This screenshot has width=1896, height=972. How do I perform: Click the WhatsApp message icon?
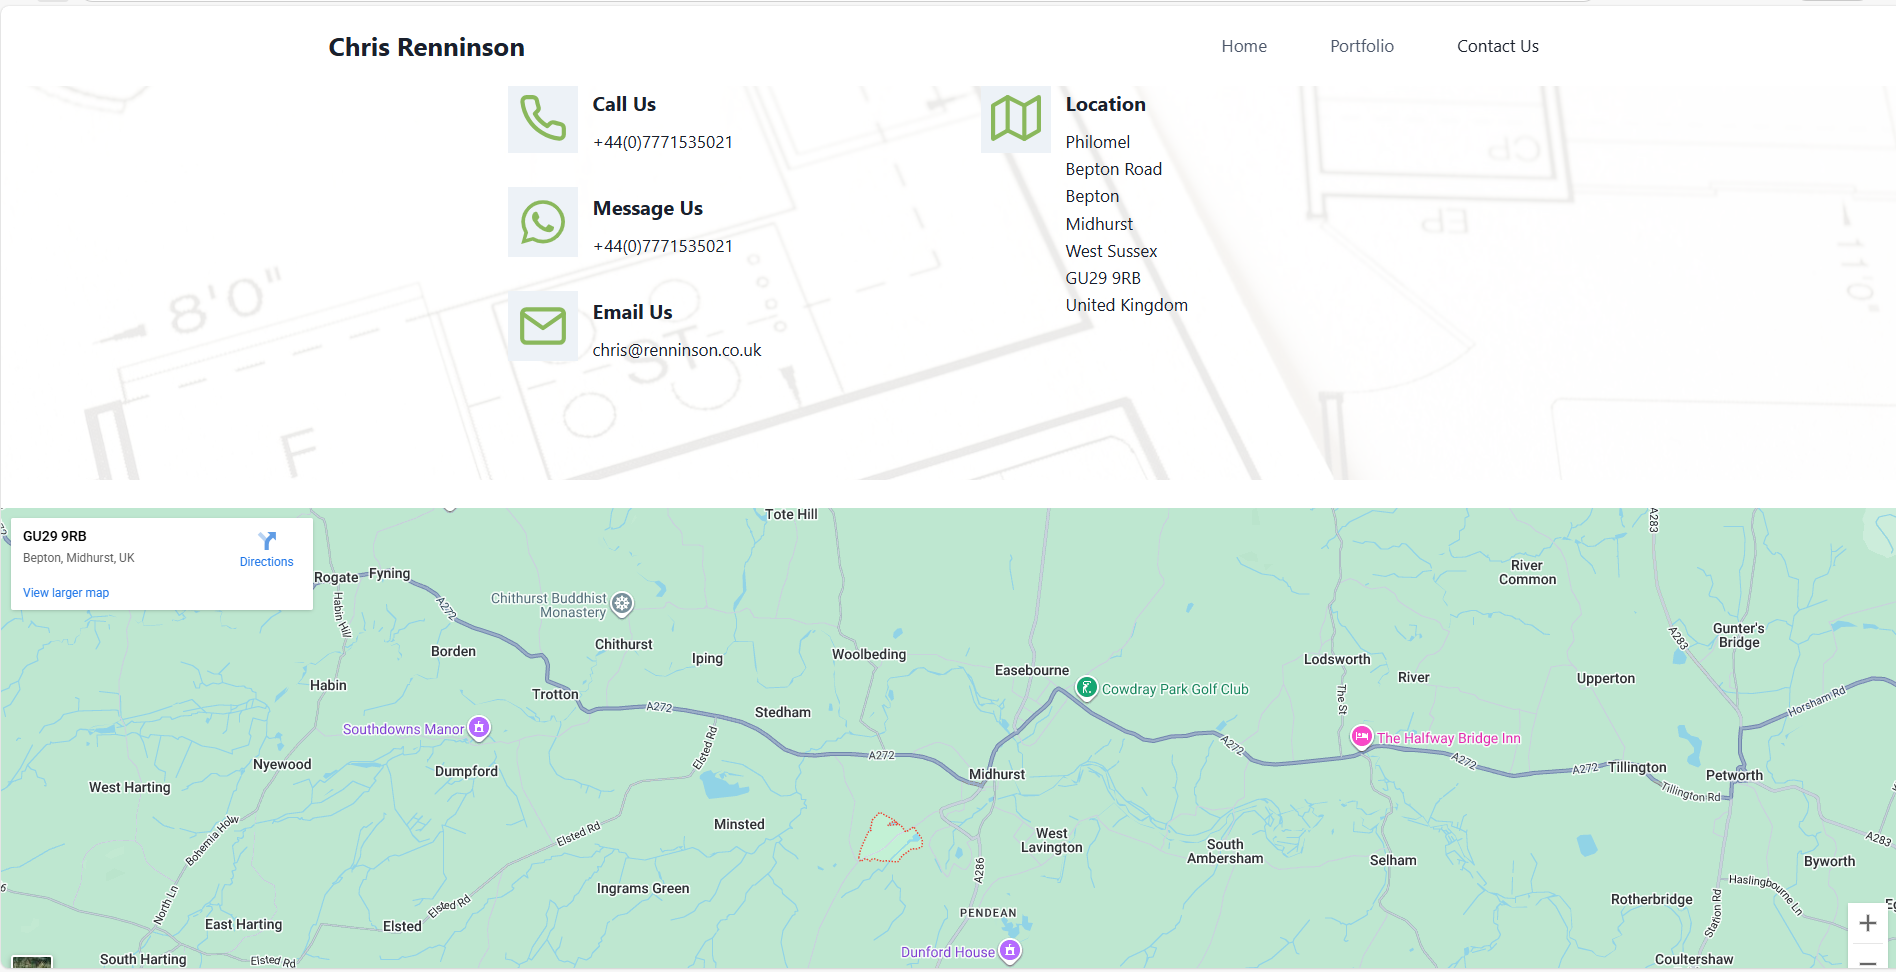[542, 222]
